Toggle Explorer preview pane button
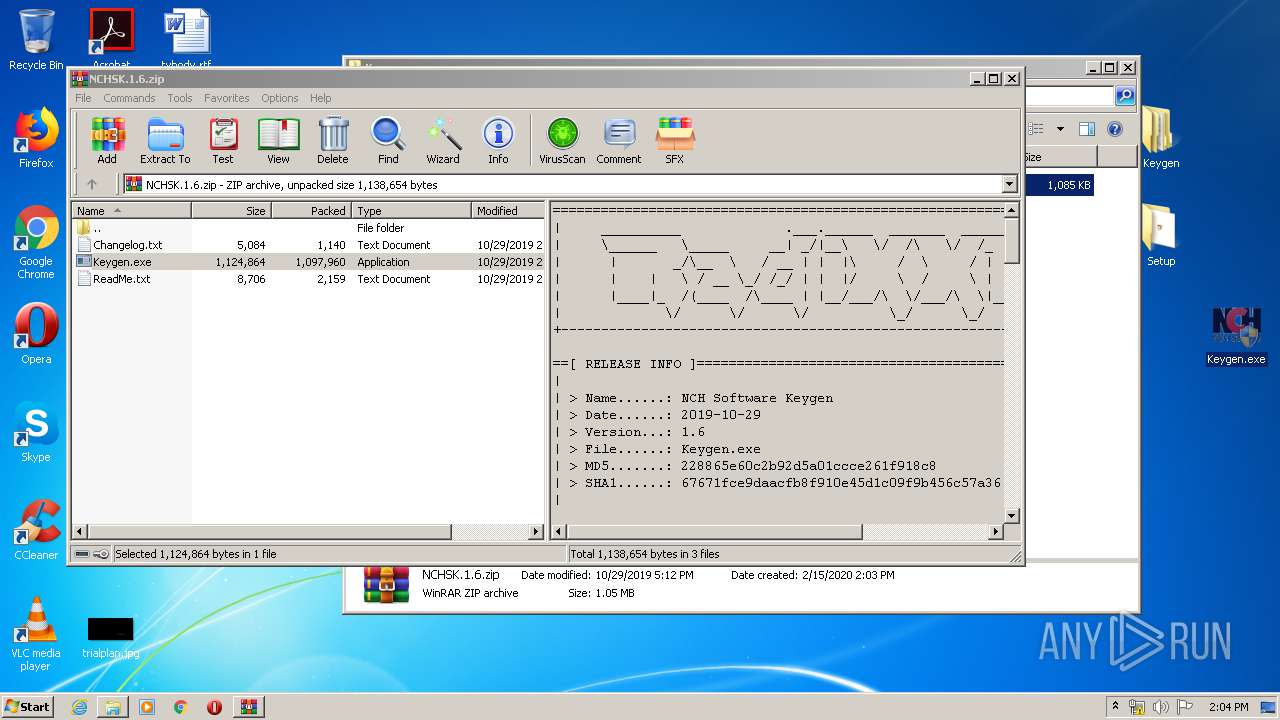 [x=1087, y=128]
